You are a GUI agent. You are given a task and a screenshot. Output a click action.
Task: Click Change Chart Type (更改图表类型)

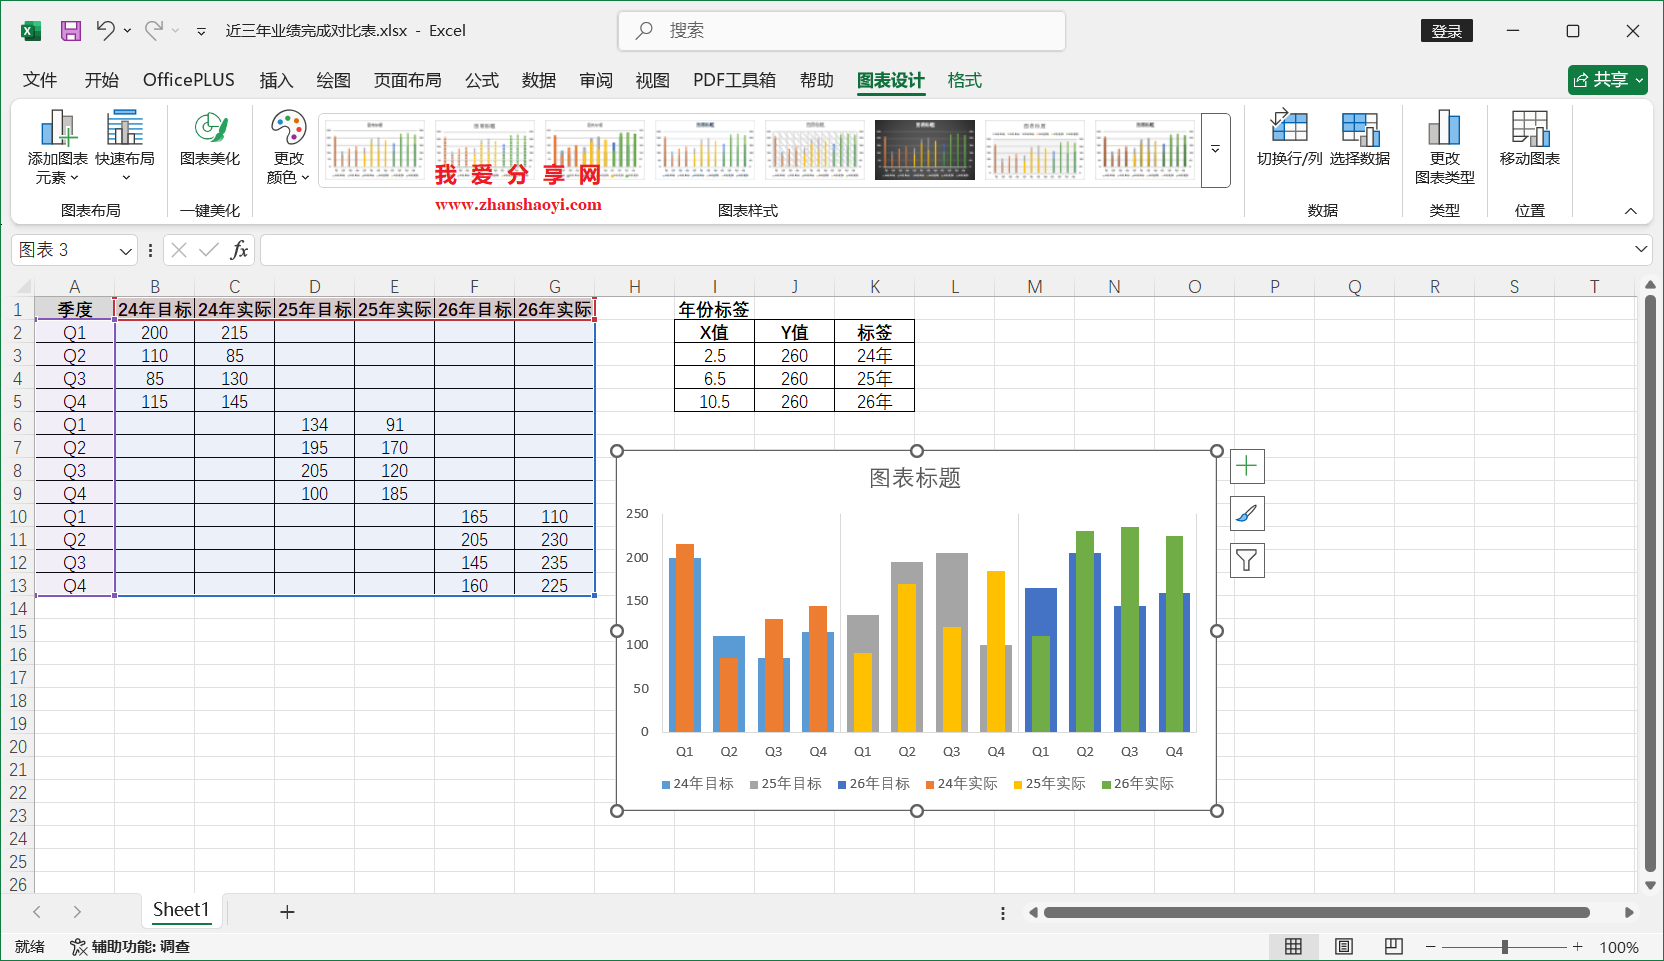click(x=1444, y=148)
